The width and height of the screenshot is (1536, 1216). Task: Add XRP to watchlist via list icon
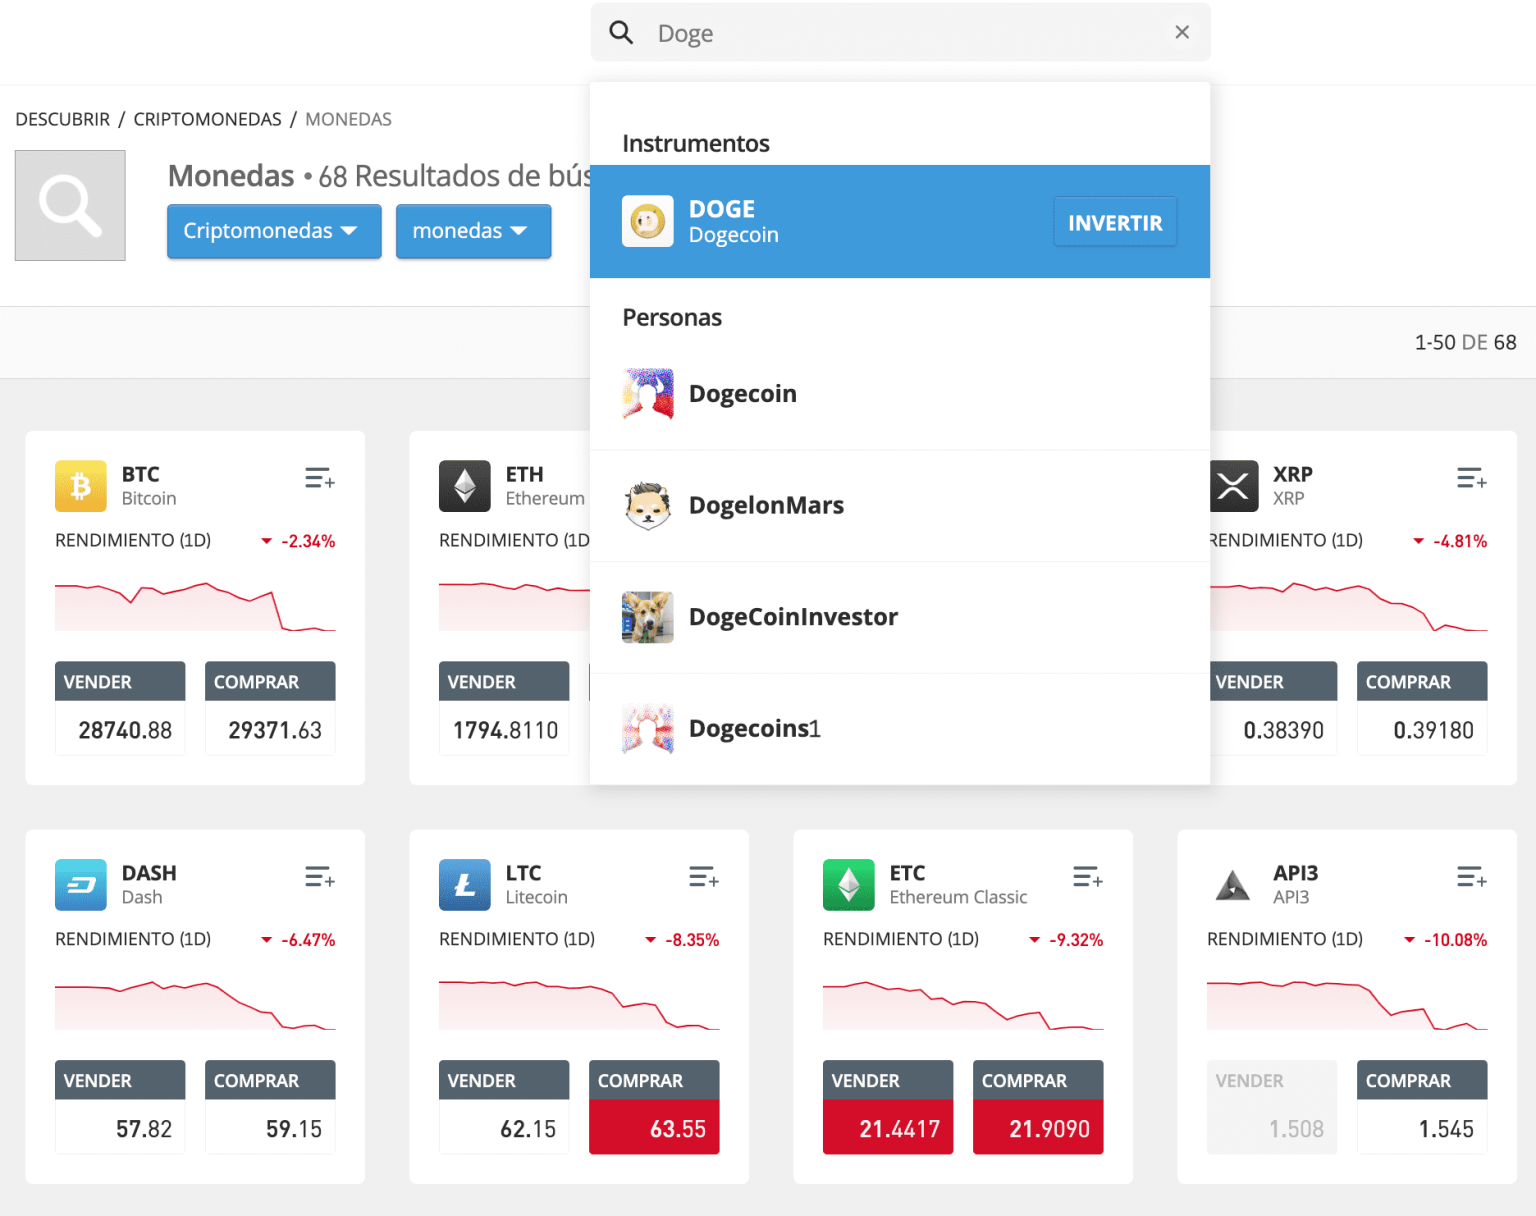click(x=1471, y=479)
